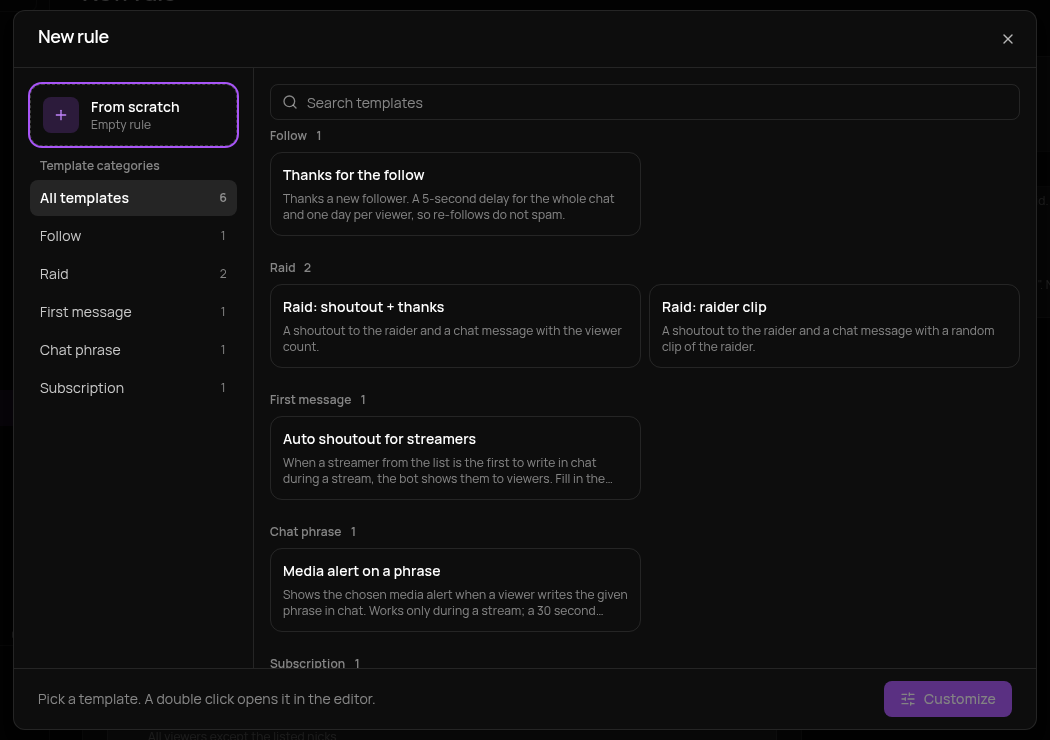Focus the Search templates field
Screen dimensions: 1050x740
click(x=644, y=102)
